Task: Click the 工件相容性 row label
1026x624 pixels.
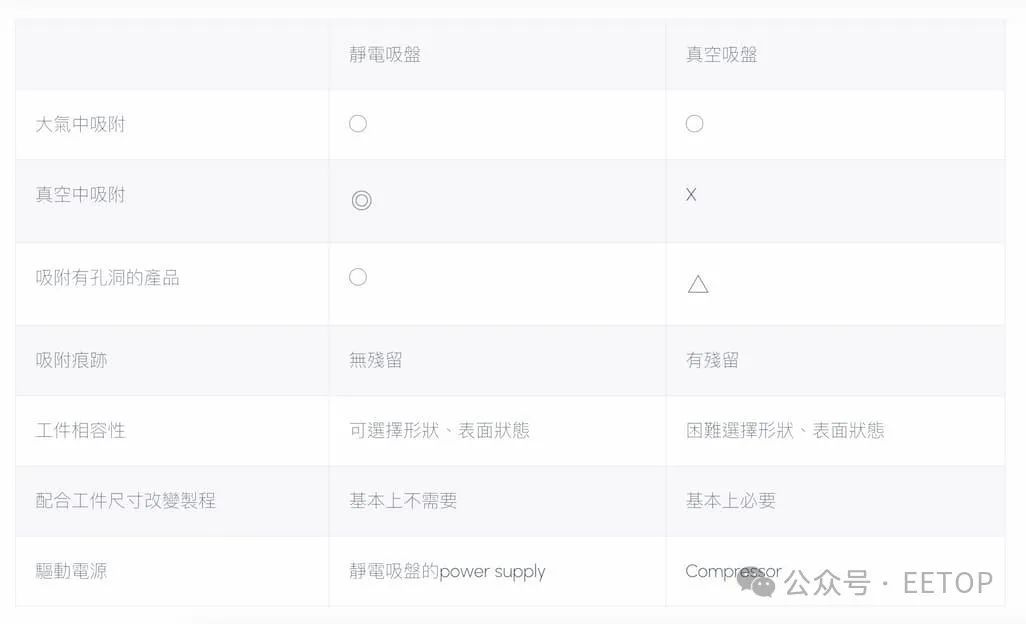Action: (x=81, y=430)
